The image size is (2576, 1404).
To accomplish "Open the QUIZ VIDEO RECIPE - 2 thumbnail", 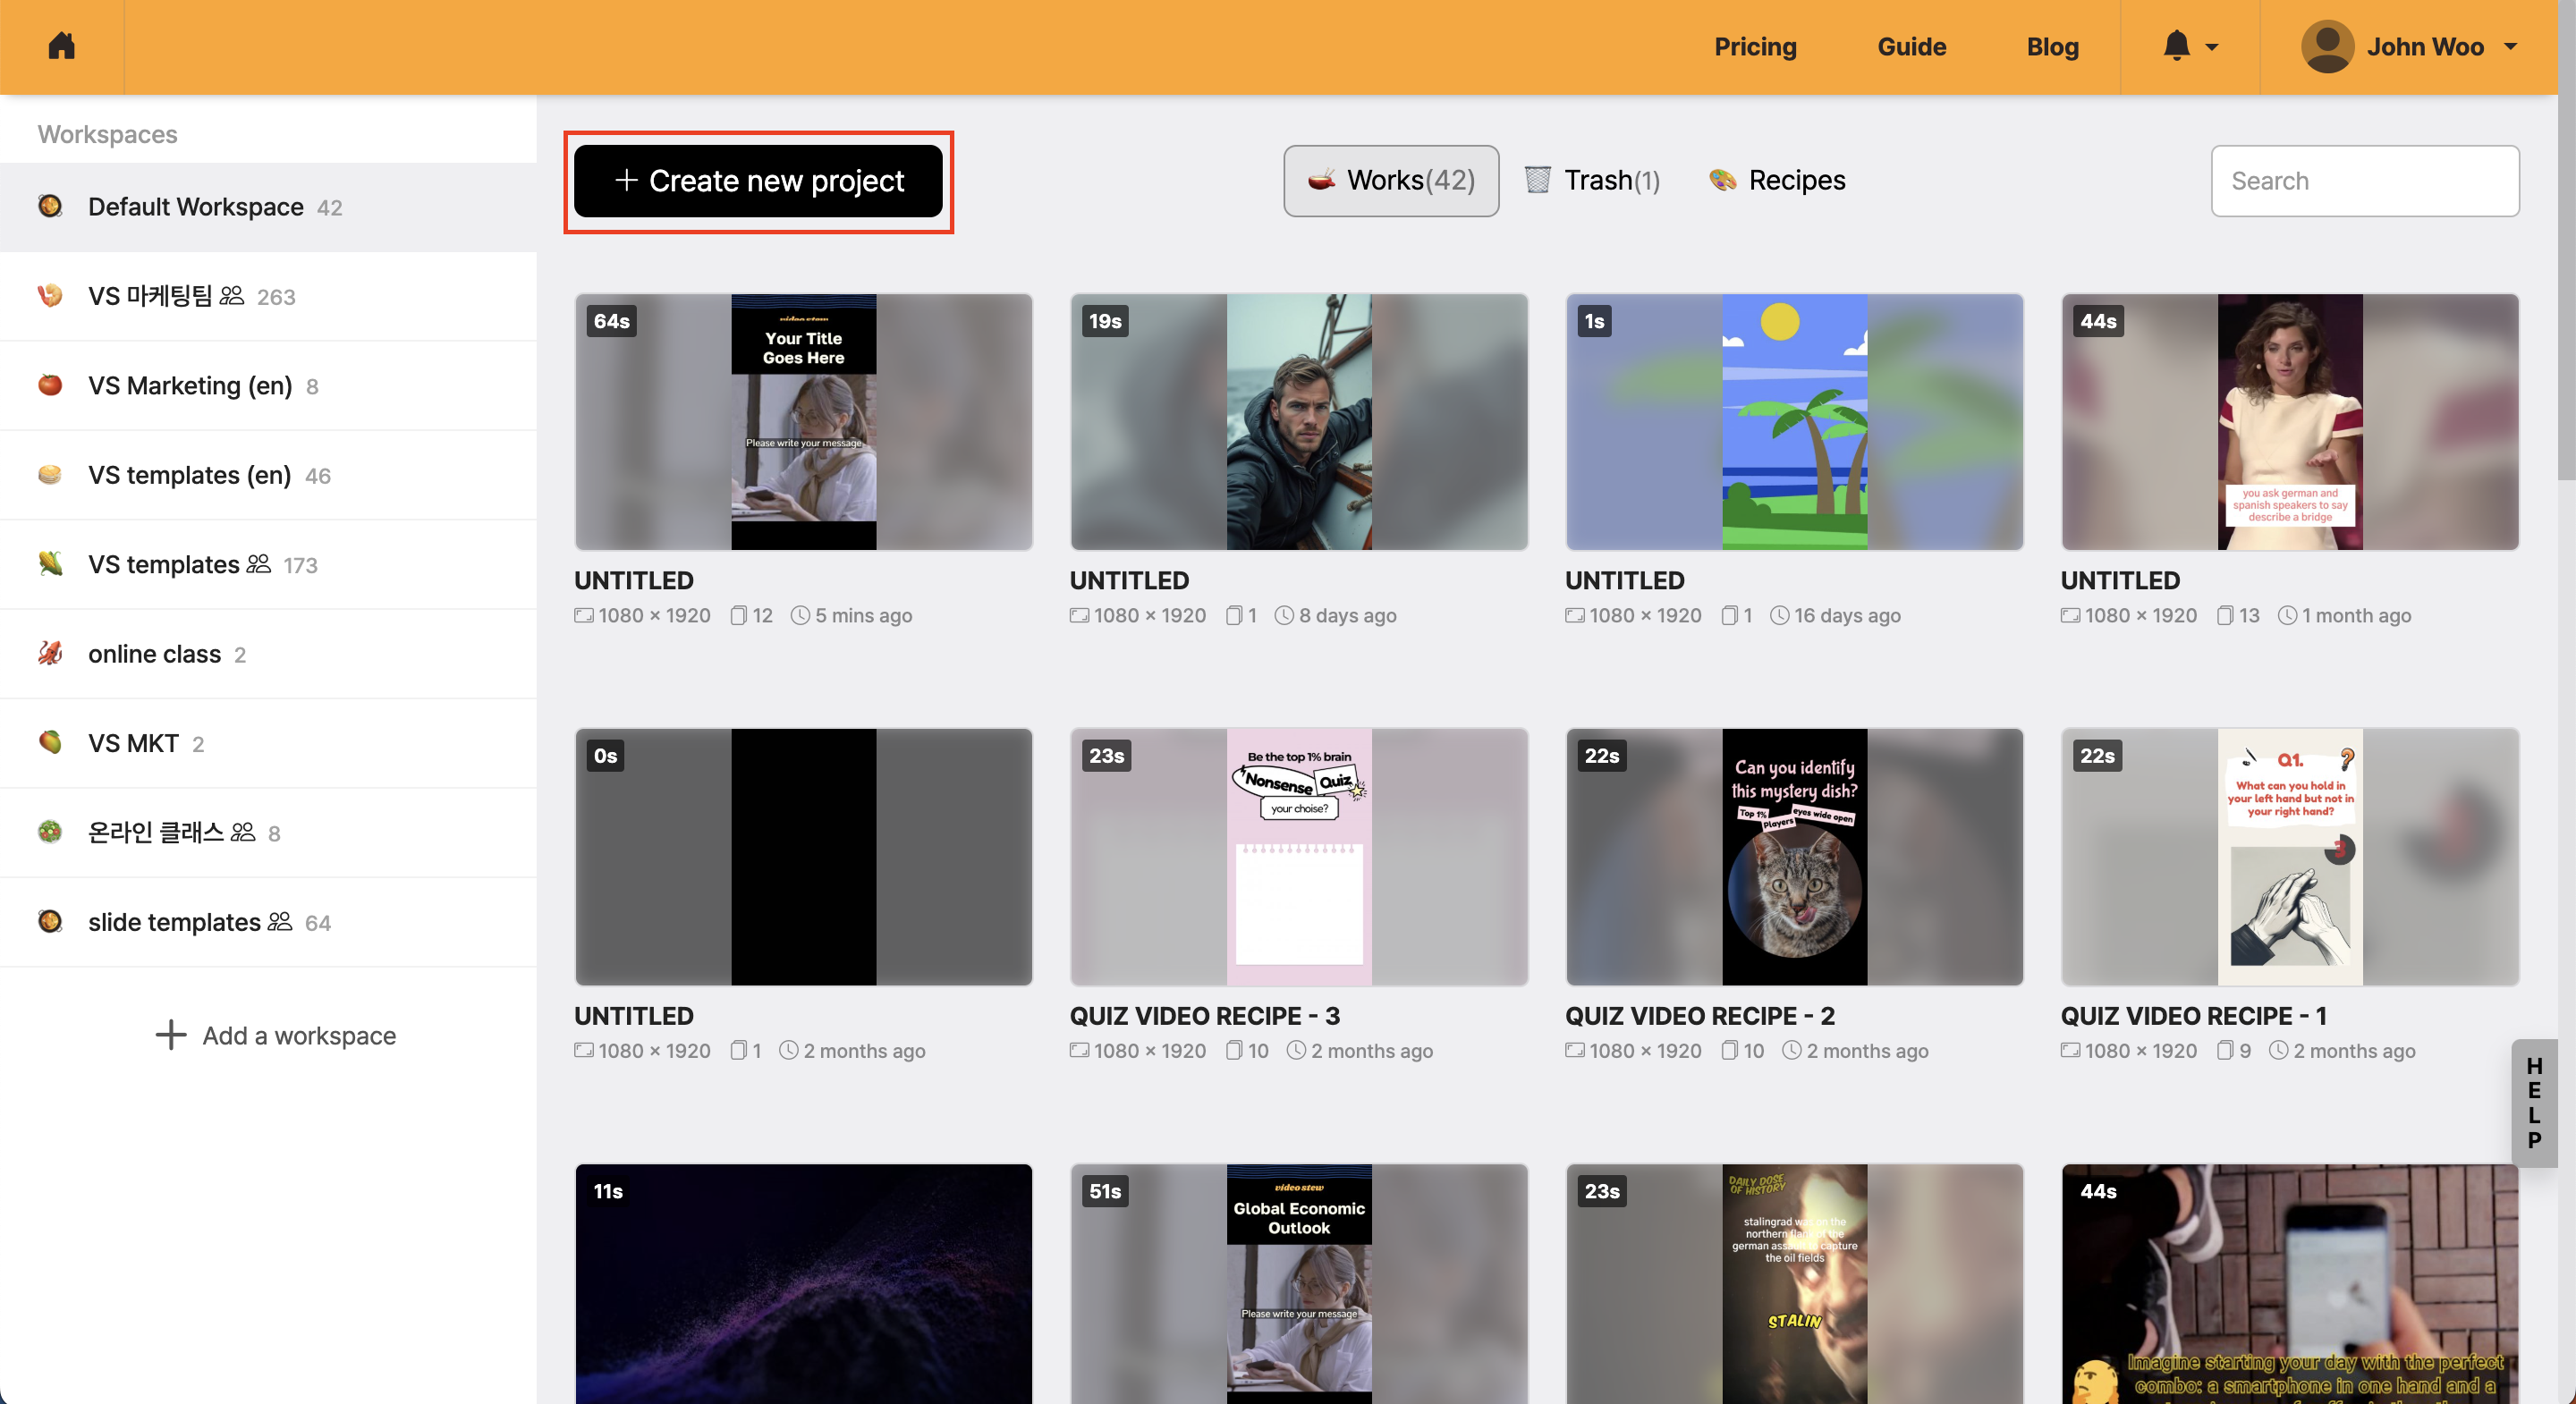I will (1794, 857).
